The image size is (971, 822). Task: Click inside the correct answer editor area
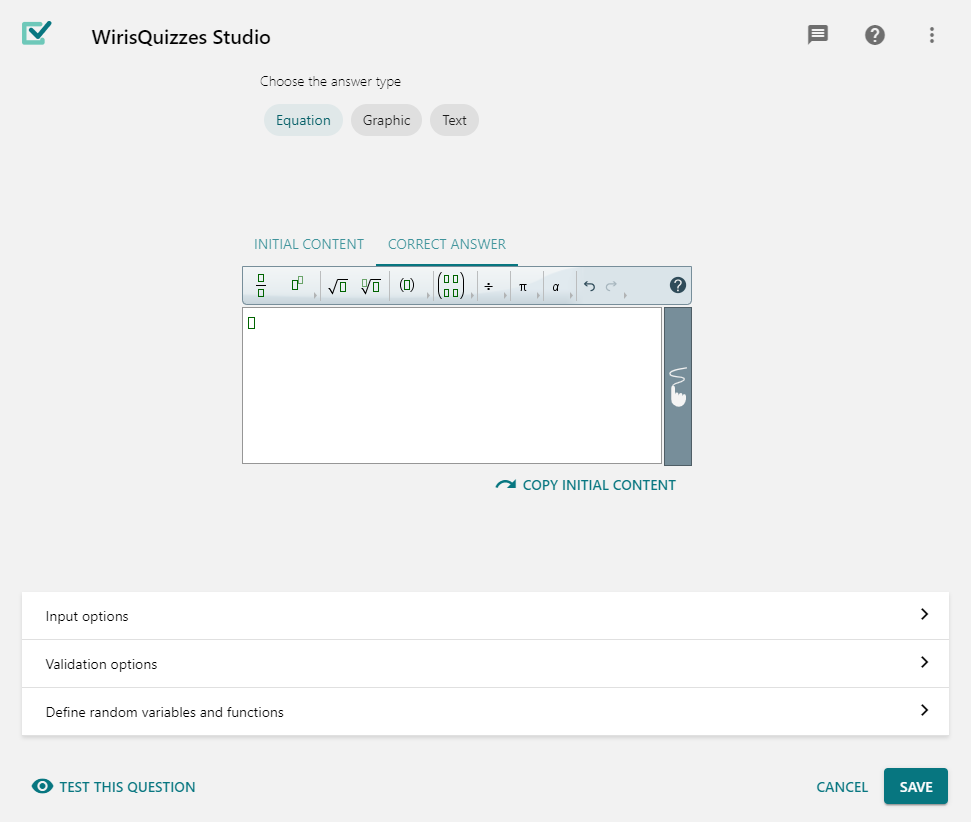[452, 385]
